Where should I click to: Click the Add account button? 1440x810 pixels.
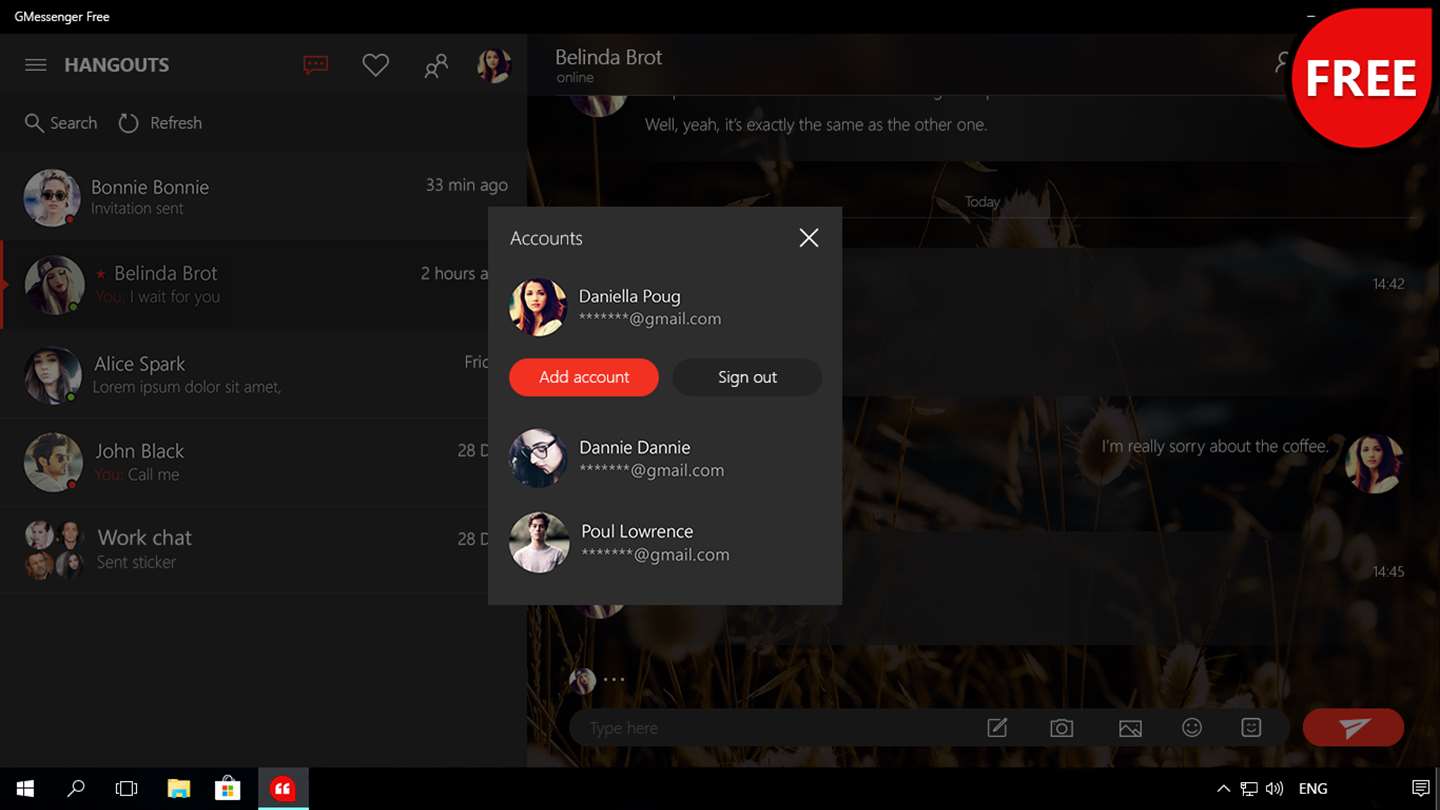point(584,377)
